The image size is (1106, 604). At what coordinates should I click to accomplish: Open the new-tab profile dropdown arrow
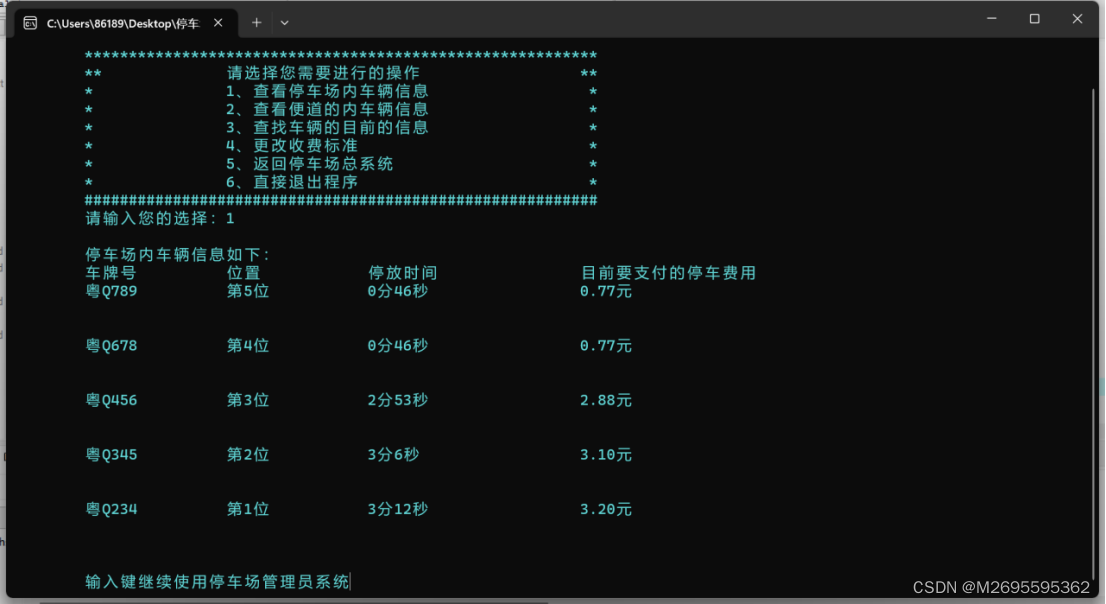click(x=284, y=23)
